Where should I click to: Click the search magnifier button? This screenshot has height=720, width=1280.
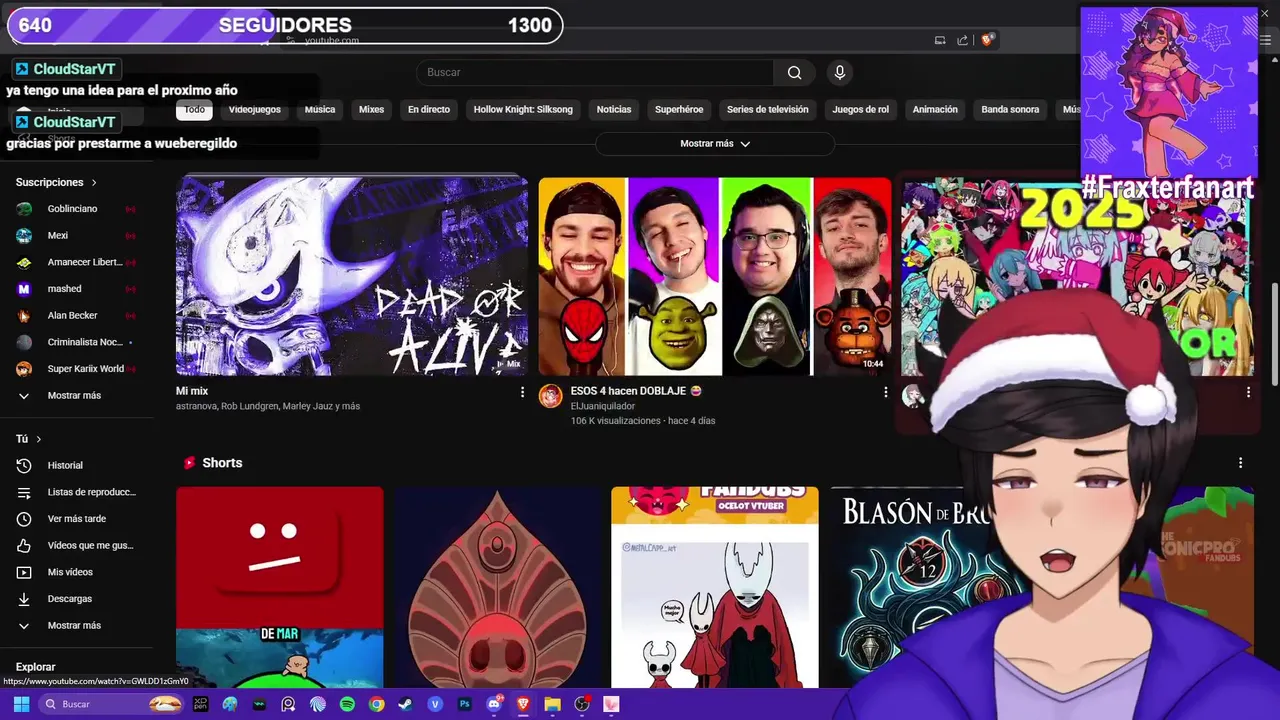(794, 72)
